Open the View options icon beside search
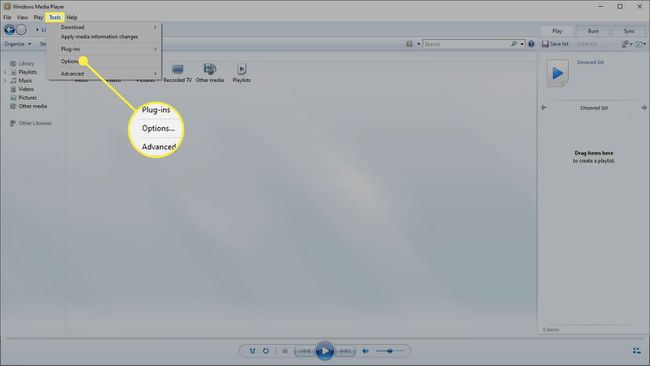Viewport: 650px width, 366px height. click(410, 44)
